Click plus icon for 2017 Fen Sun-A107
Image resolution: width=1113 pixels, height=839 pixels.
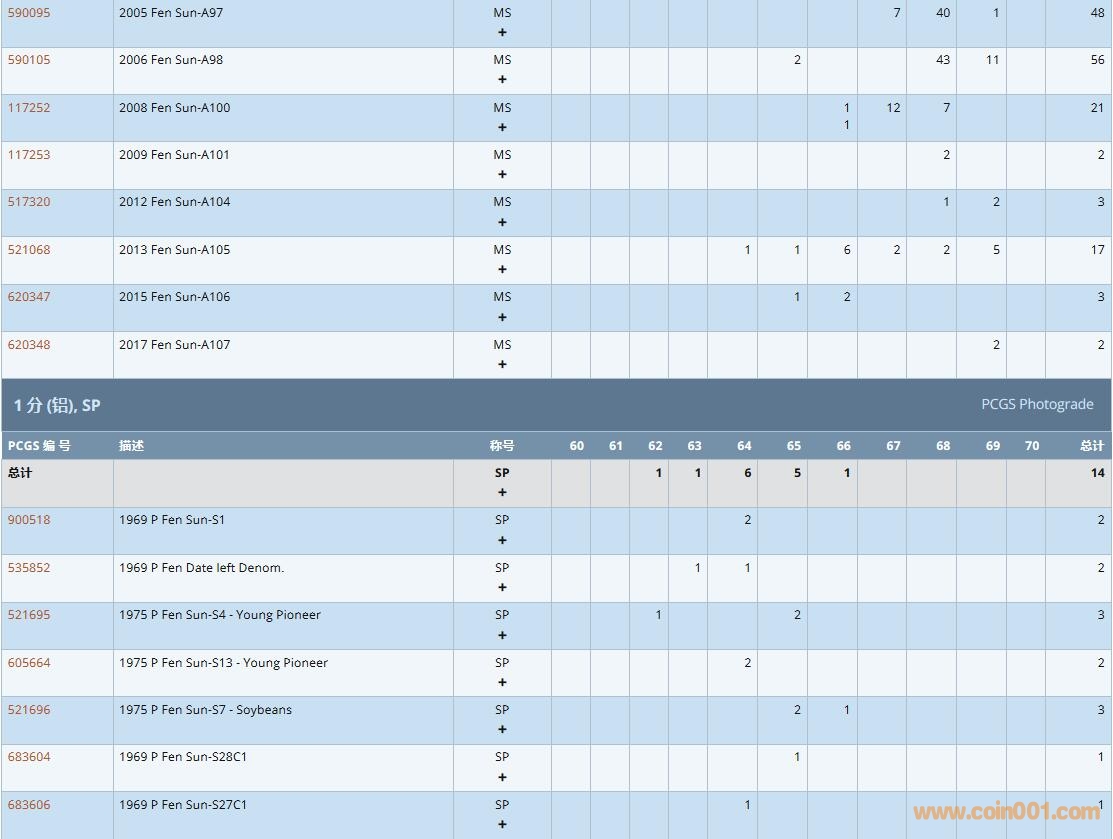(502, 364)
